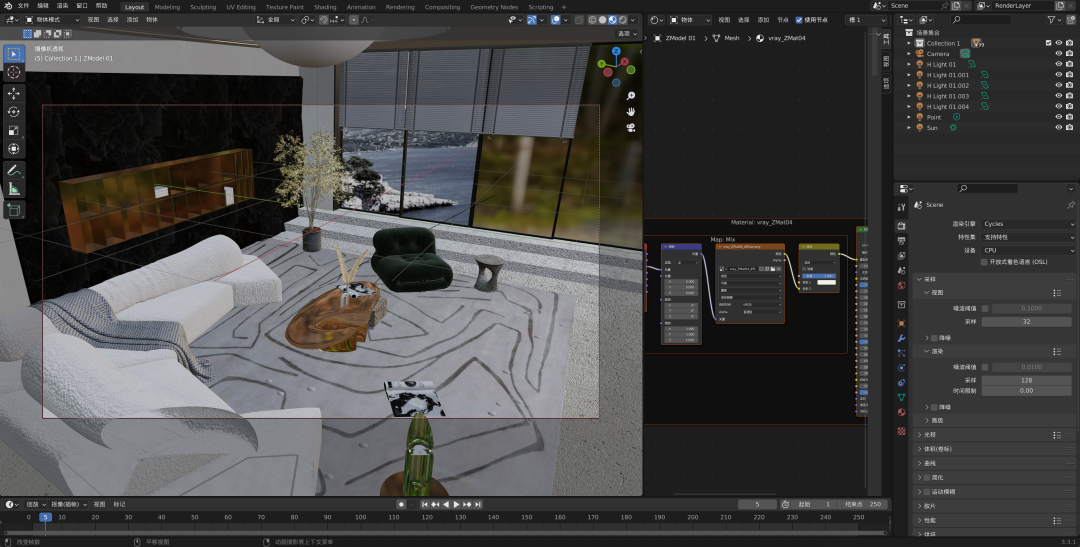Hide the Camera object via eye icon
The width and height of the screenshot is (1080, 547).
coord(1059,54)
